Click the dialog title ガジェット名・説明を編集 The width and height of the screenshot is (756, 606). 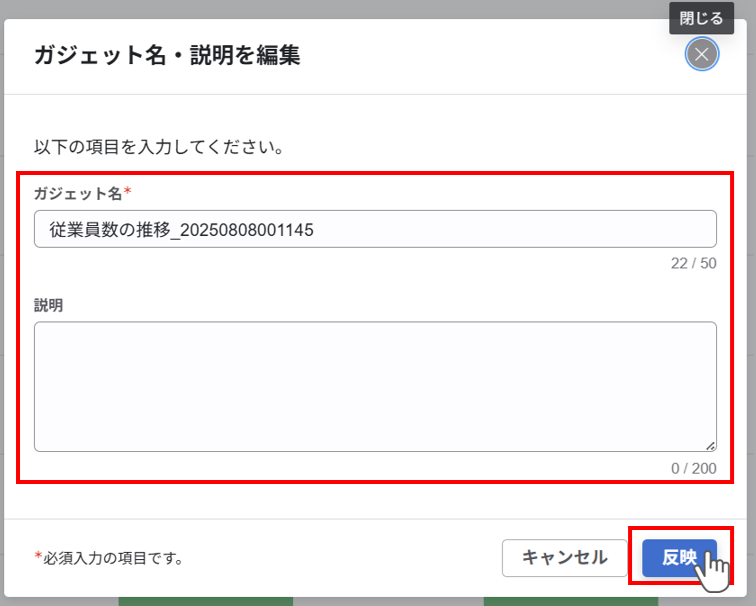tap(167, 55)
